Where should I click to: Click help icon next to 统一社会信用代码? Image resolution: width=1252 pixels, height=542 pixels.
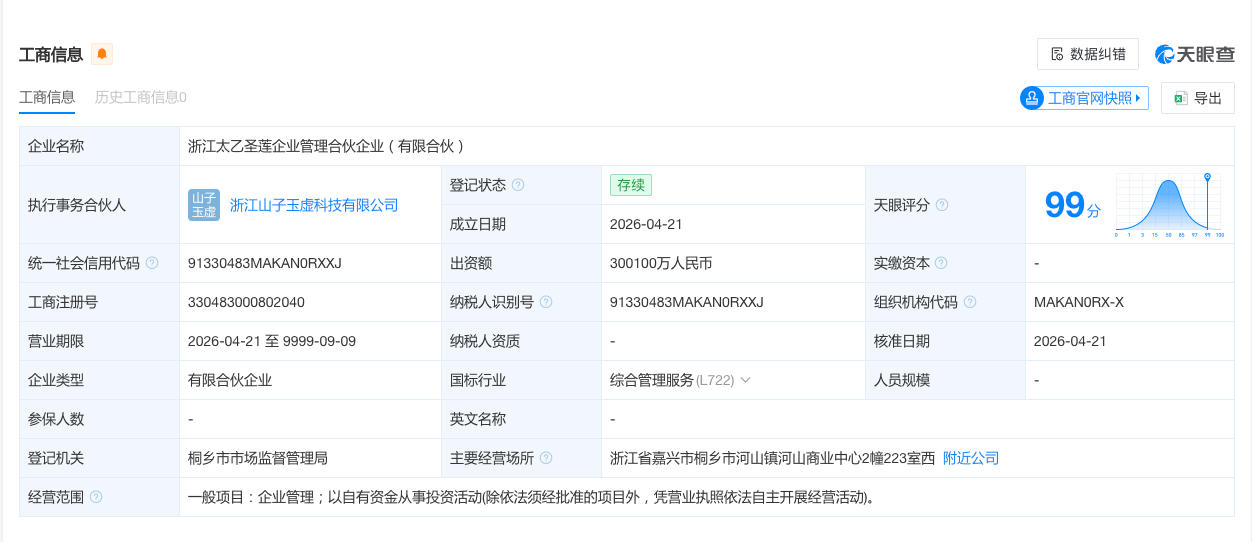152,263
